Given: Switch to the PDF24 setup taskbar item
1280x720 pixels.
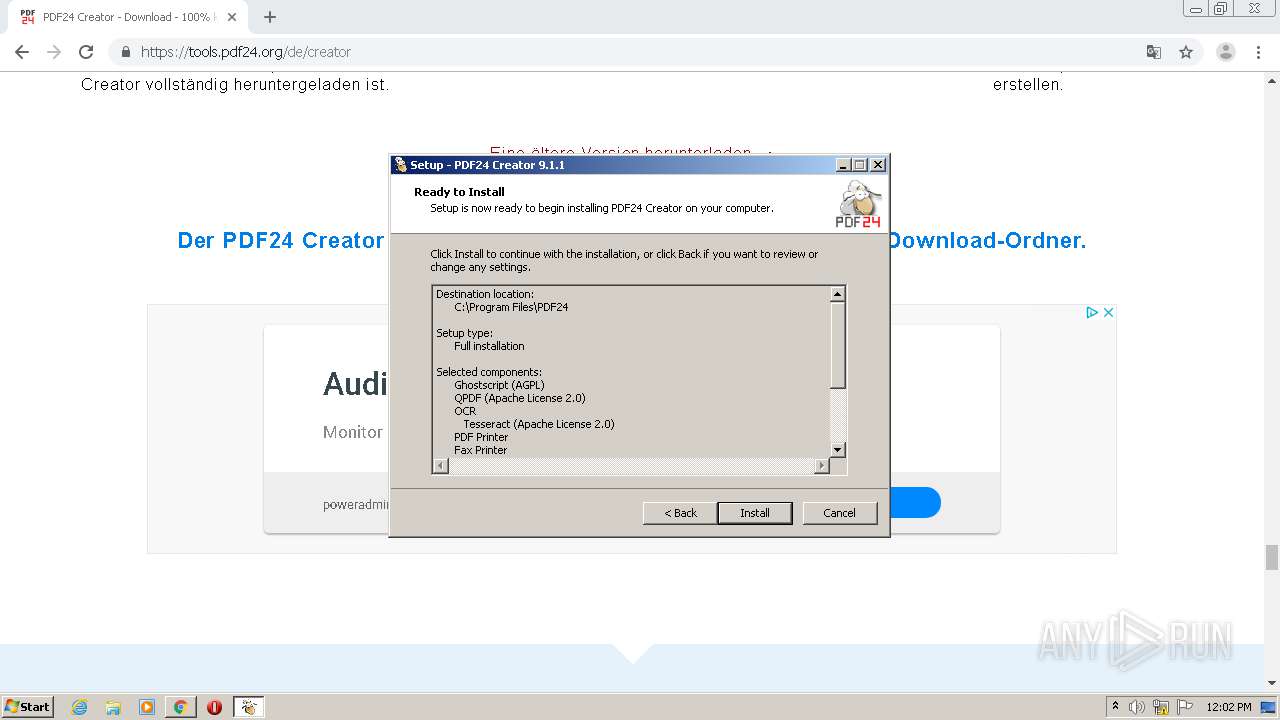Looking at the screenshot, I should click(x=248, y=707).
